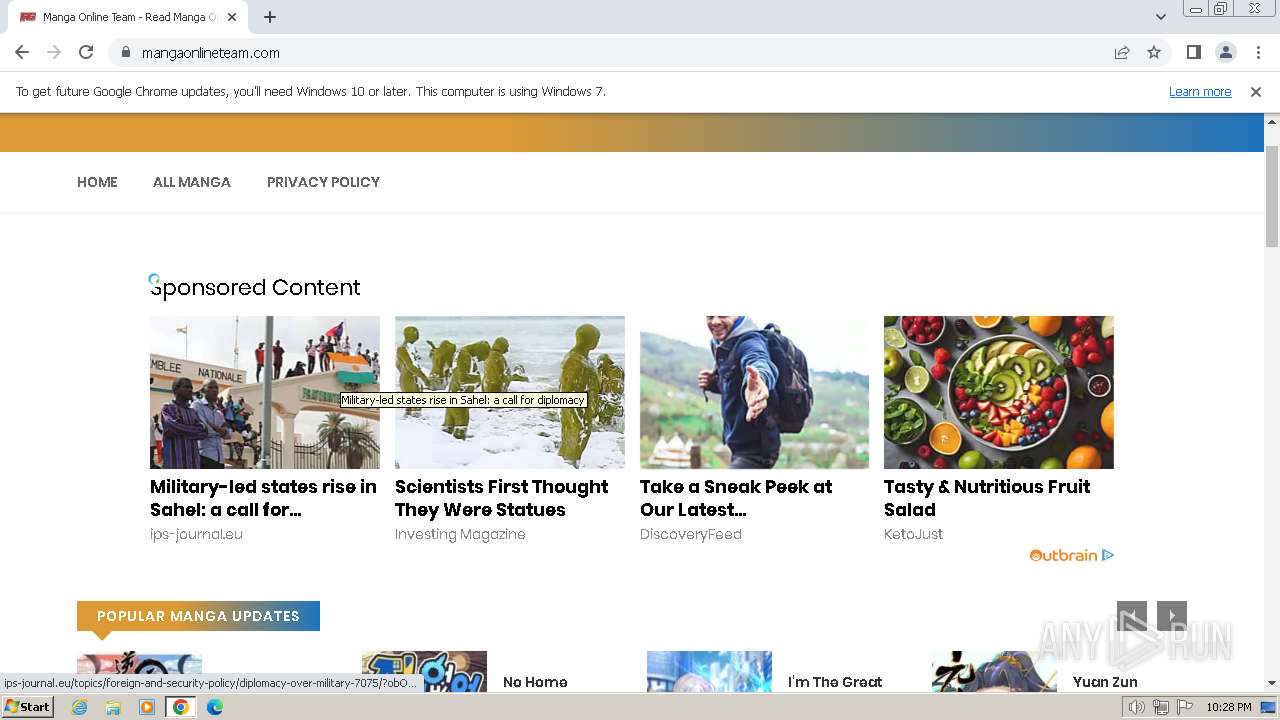Click Military-led states rise in Sahel headline

[x=263, y=498]
